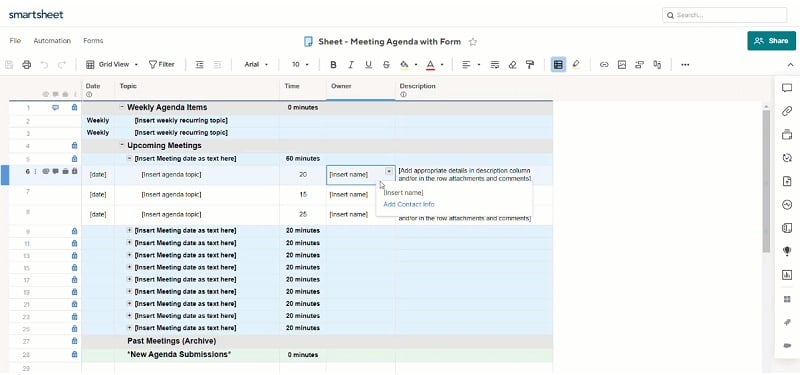Change the font size 10 dropdown

click(301, 65)
